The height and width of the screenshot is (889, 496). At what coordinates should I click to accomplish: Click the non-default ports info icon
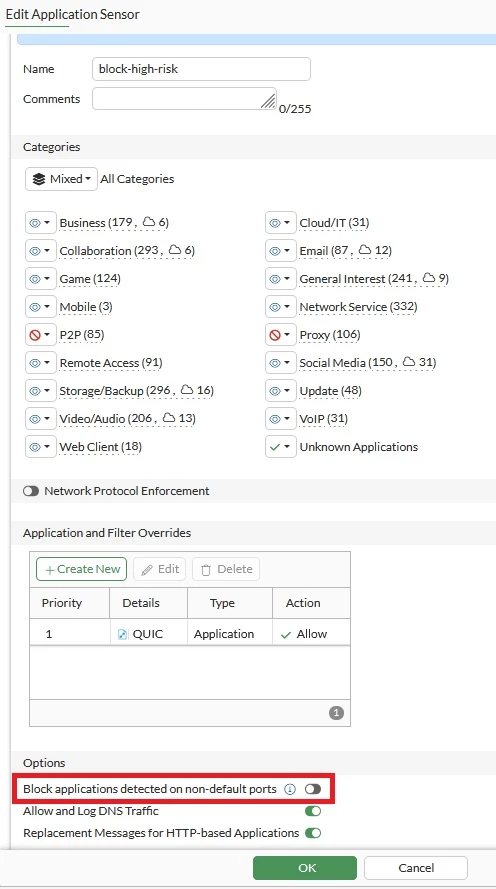290,789
